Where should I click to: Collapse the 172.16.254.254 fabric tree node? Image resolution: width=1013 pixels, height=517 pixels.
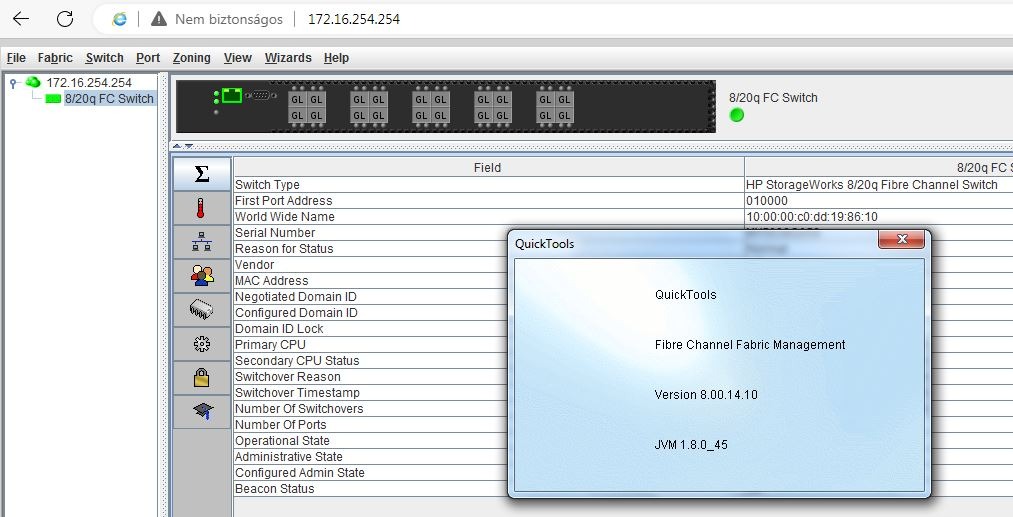[13, 83]
